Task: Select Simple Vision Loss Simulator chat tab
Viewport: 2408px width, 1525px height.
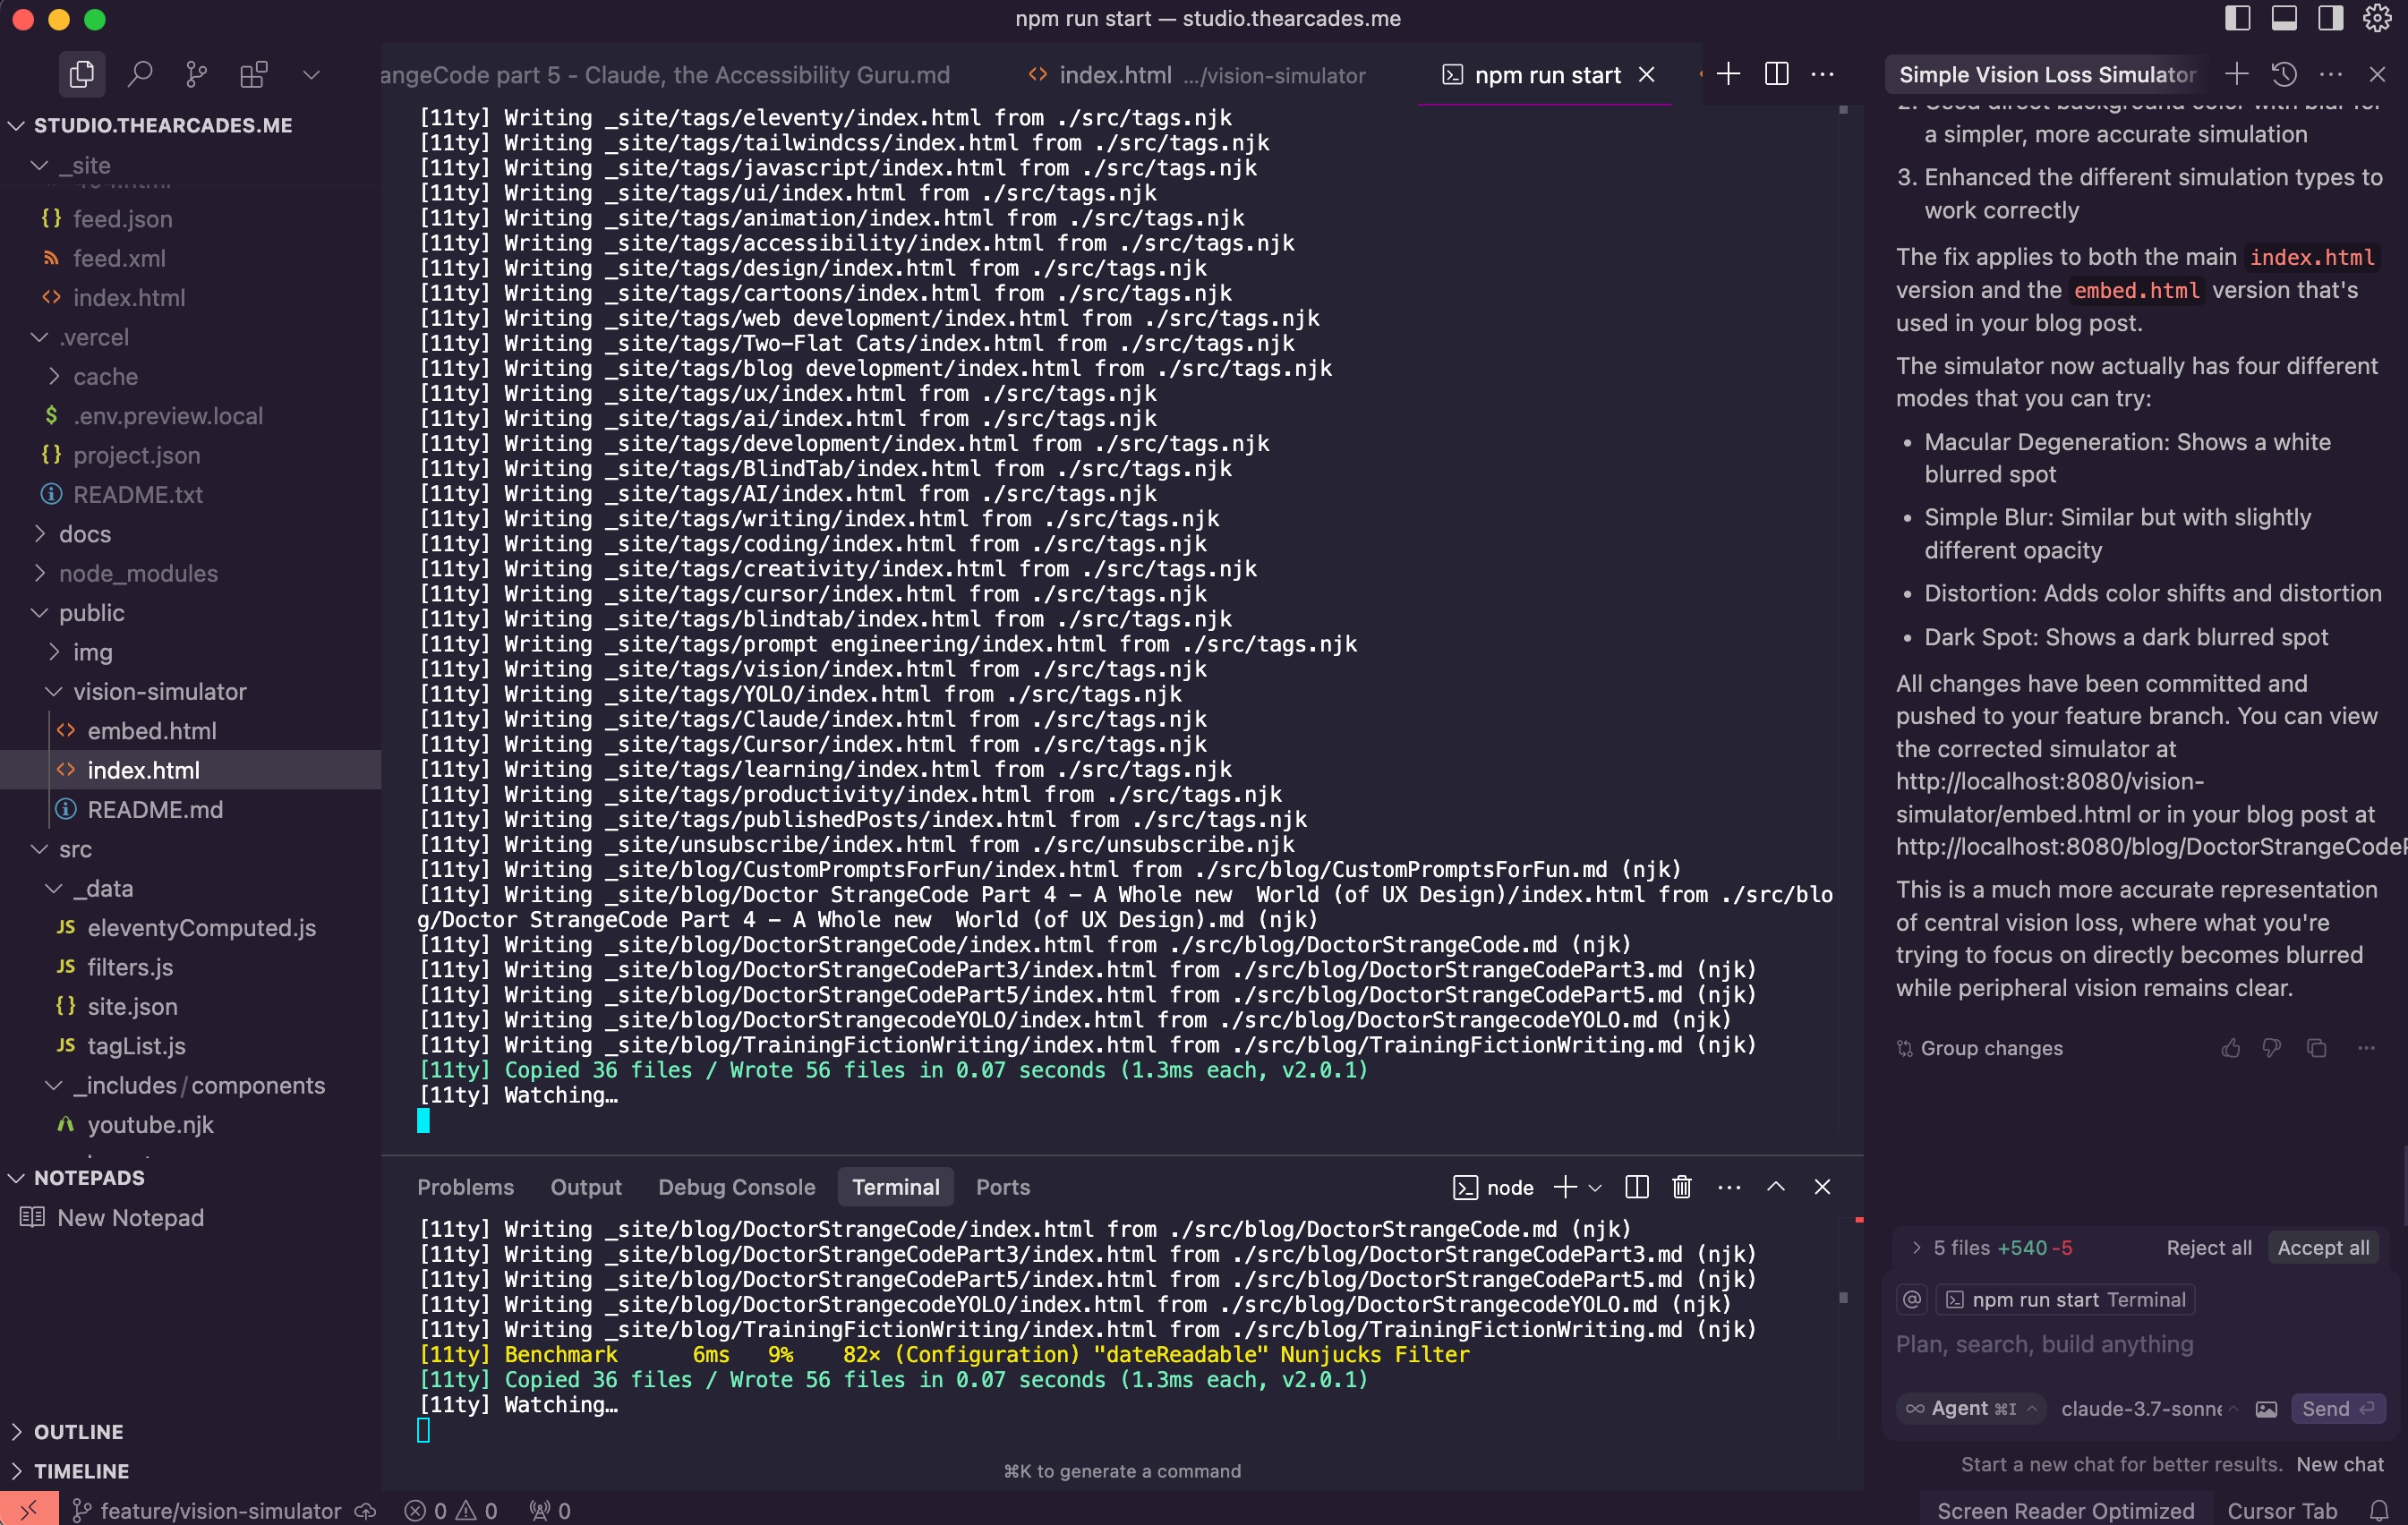Action: 2047,75
